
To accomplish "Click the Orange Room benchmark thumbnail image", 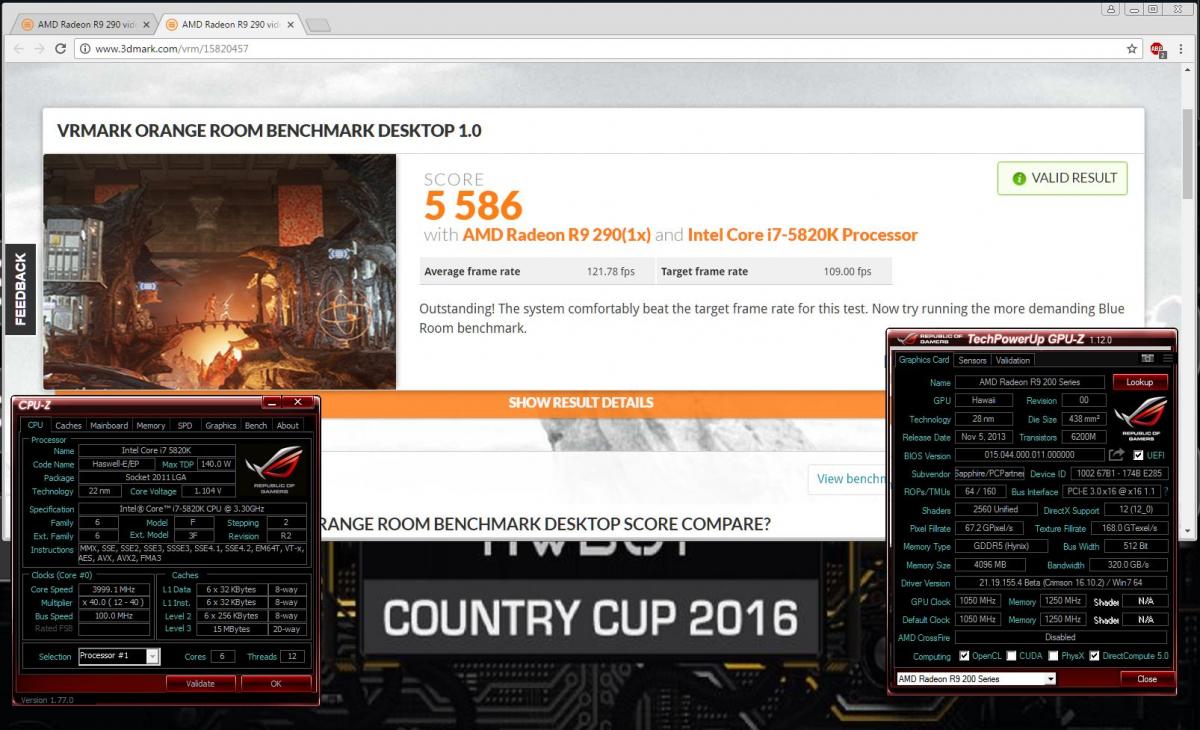I will [220, 271].
